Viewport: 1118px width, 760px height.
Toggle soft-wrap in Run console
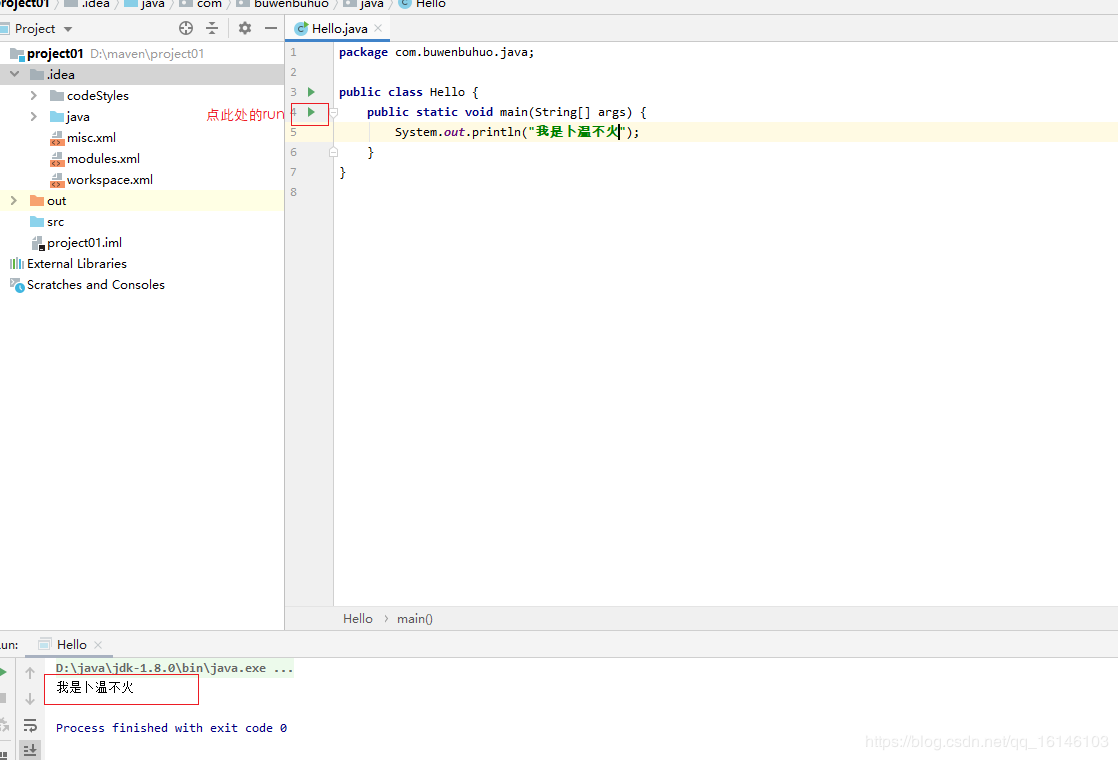(x=30, y=725)
